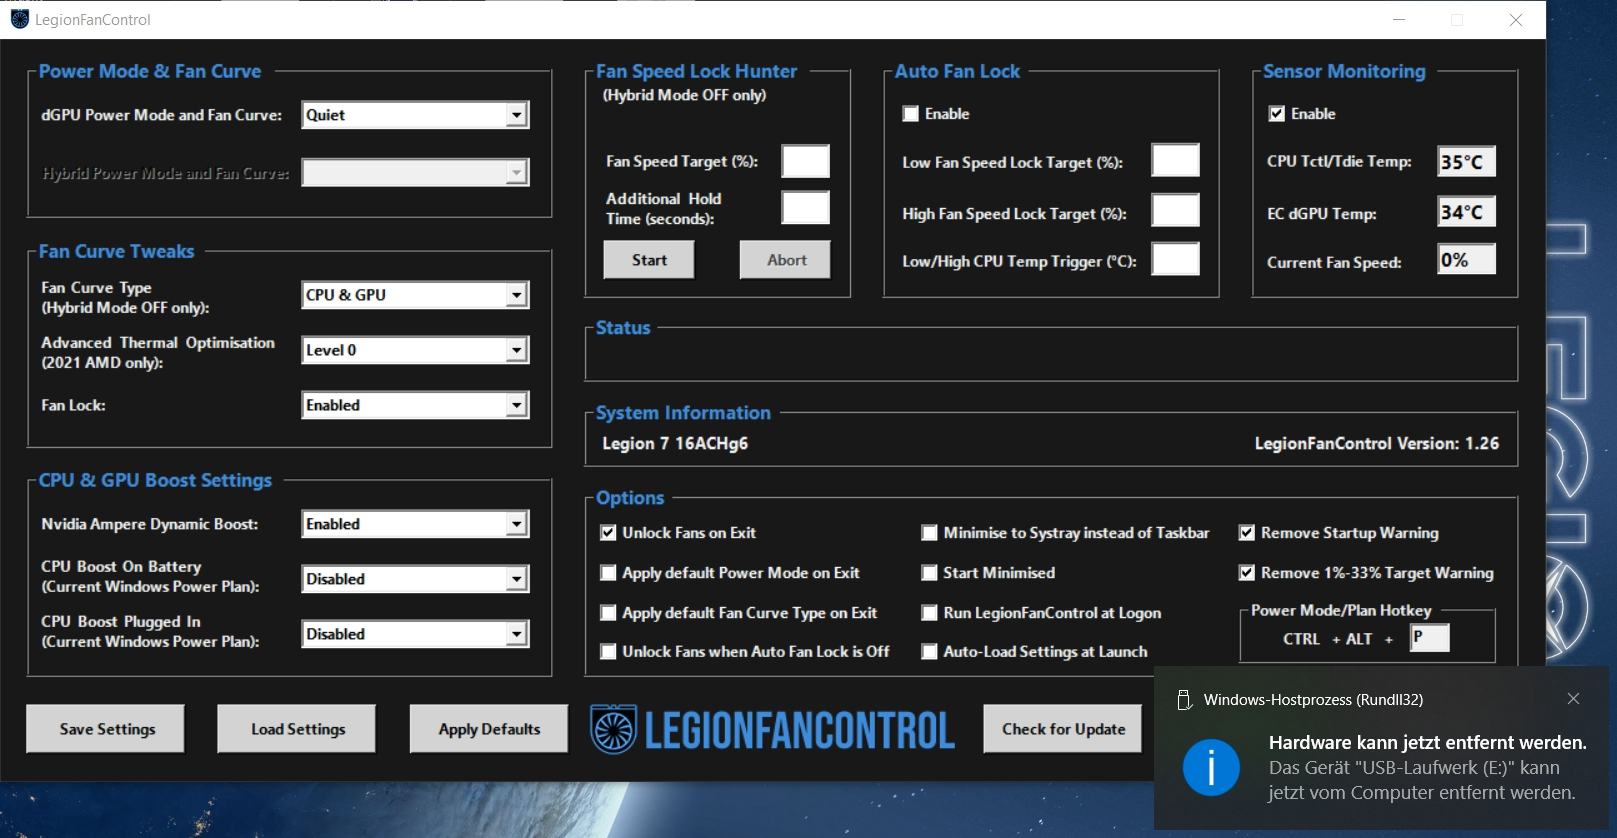Click Legion 7 16ACHg6 system text
1617x838 pixels.
(675, 443)
